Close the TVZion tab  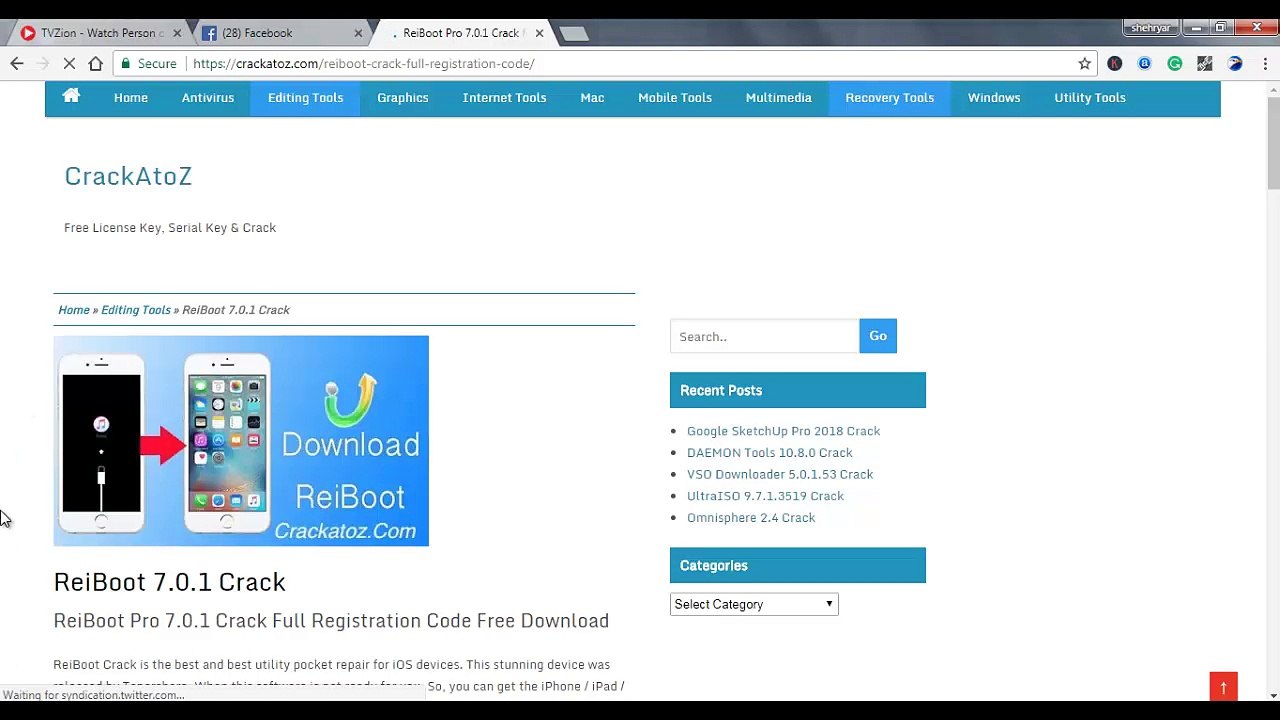(177, 33)
